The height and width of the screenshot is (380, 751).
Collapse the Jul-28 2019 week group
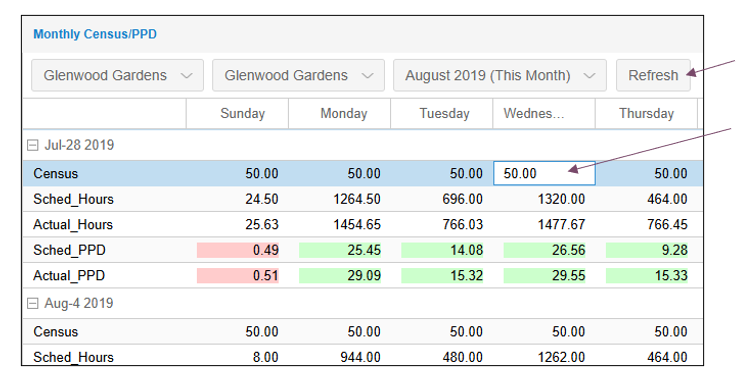pyautogui.click(x=32, y=145)
